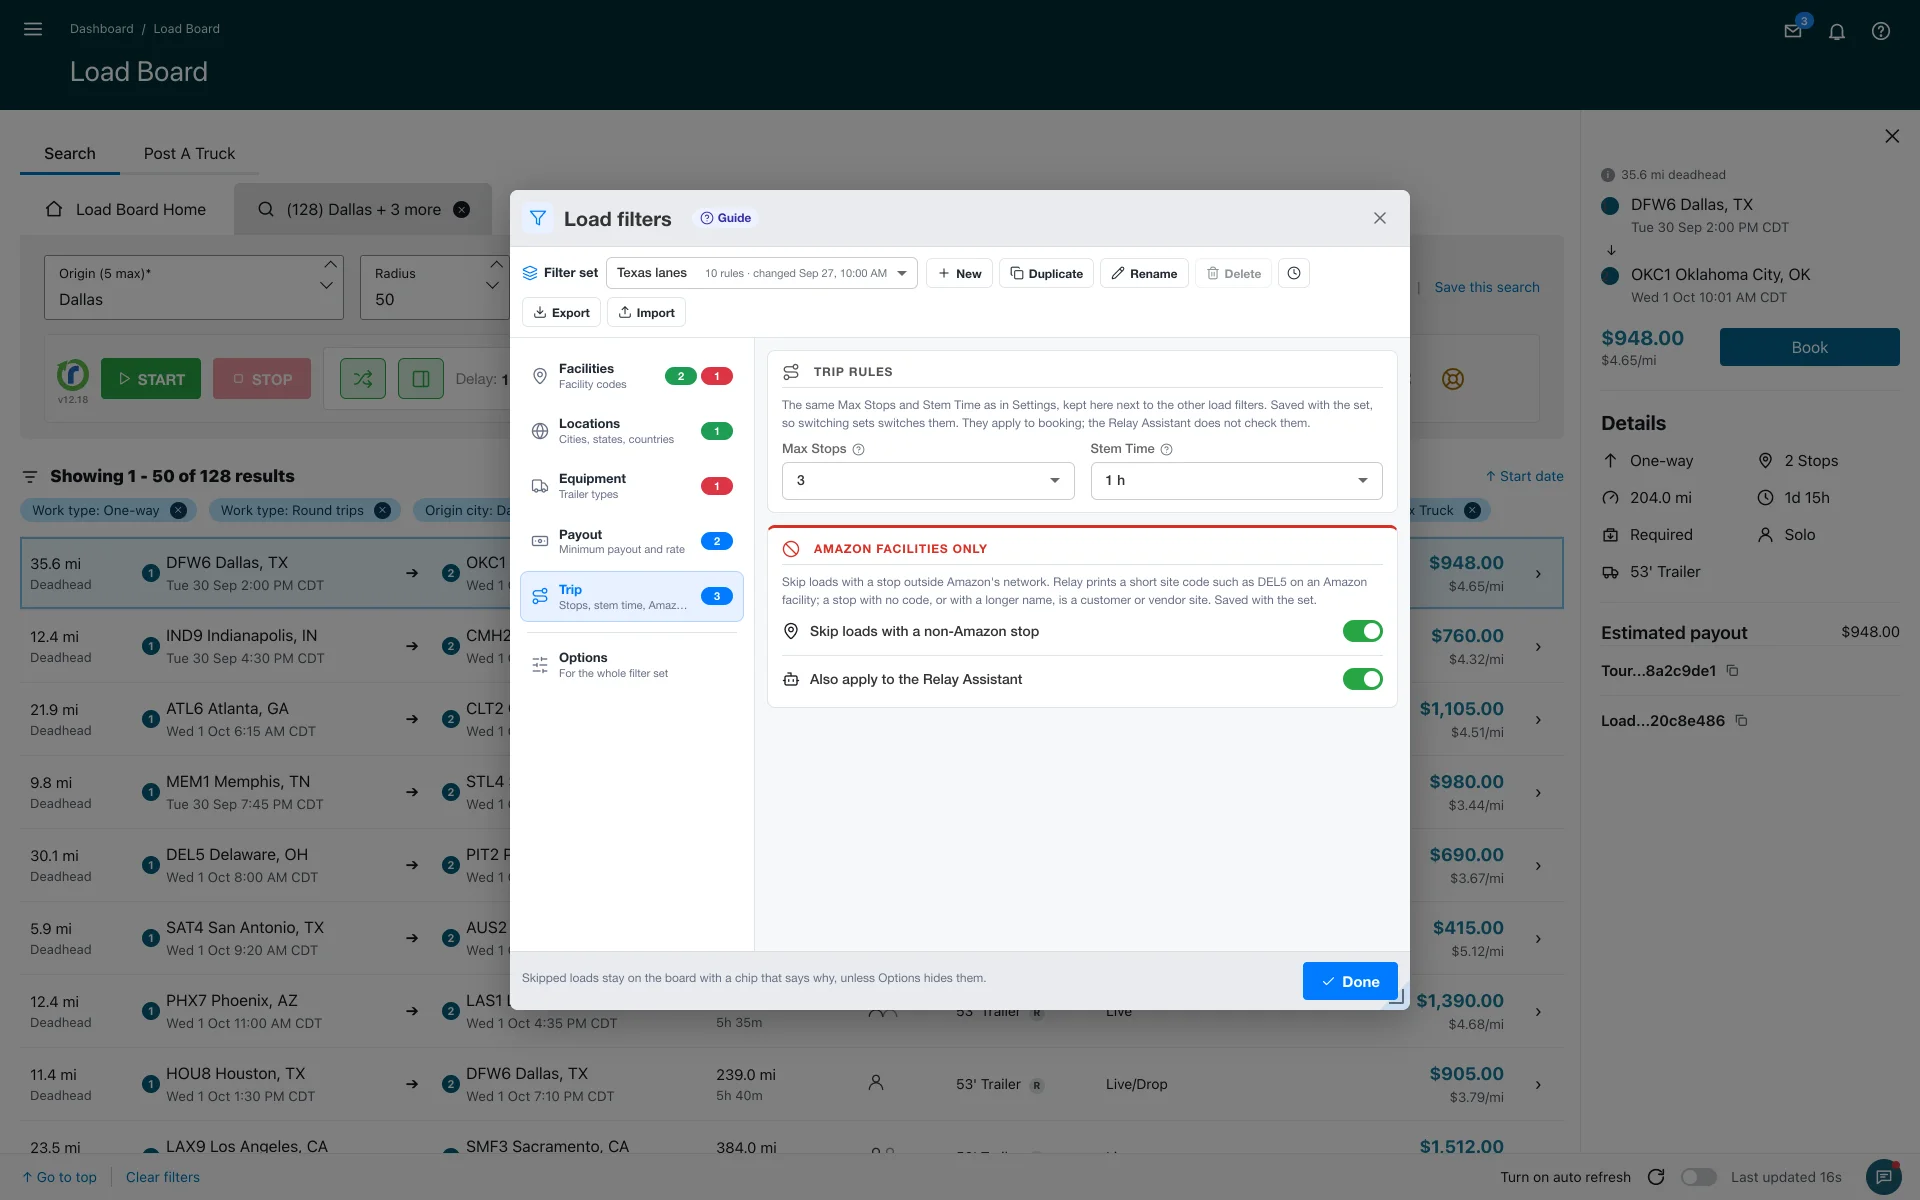Open the notifications bell icon
Viewport: 1920px width, 1200px height.
1837,31
